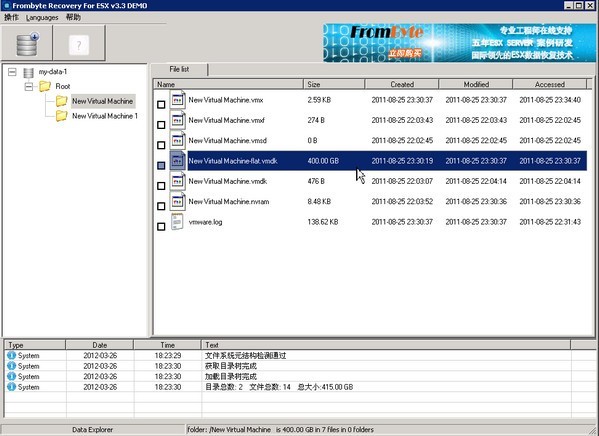The image size is (599, 436).
Task: Switch to the File list tab
Action: coord(179,69)
